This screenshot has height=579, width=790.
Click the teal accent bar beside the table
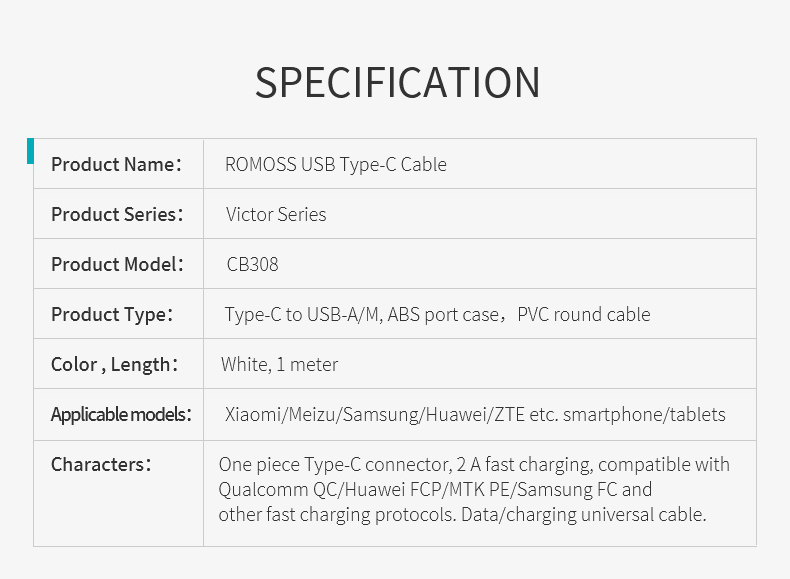click(x=30, y=151)
